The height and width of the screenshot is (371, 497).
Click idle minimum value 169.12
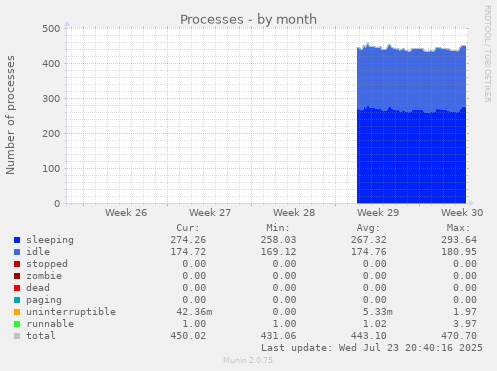278,252
